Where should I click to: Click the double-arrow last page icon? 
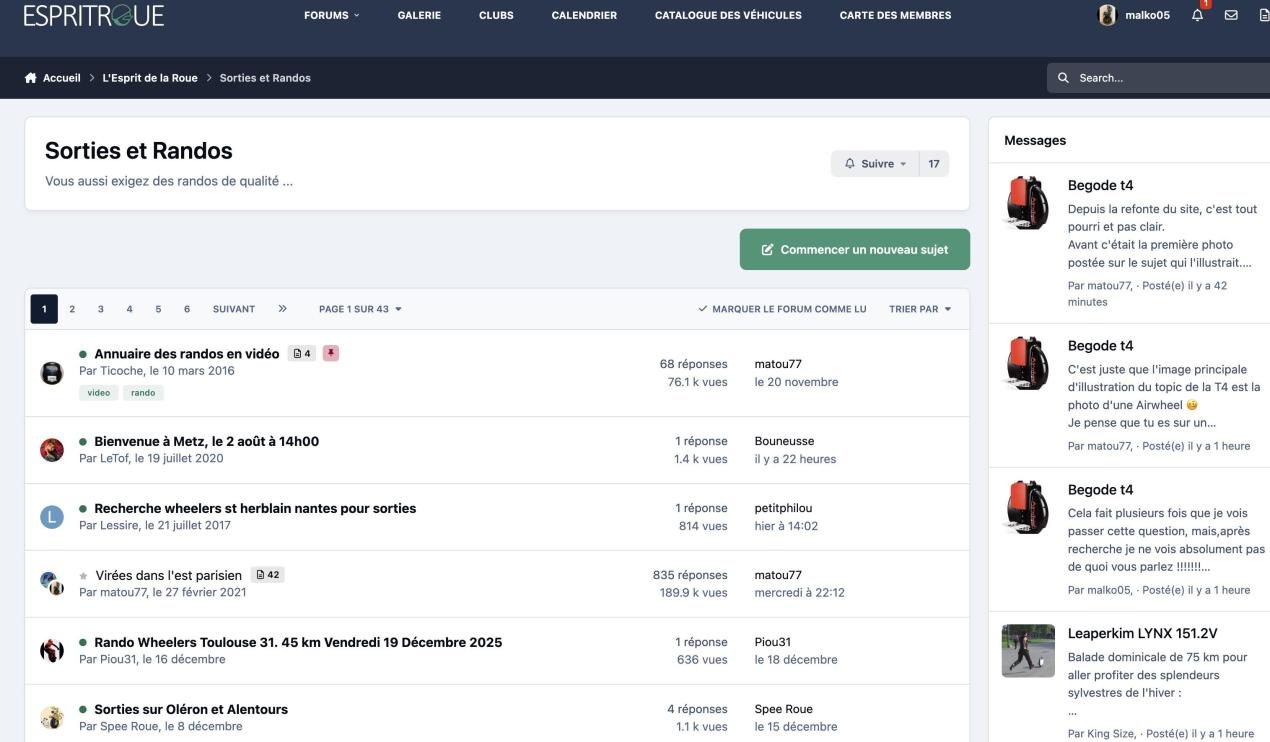coord(283,309)
